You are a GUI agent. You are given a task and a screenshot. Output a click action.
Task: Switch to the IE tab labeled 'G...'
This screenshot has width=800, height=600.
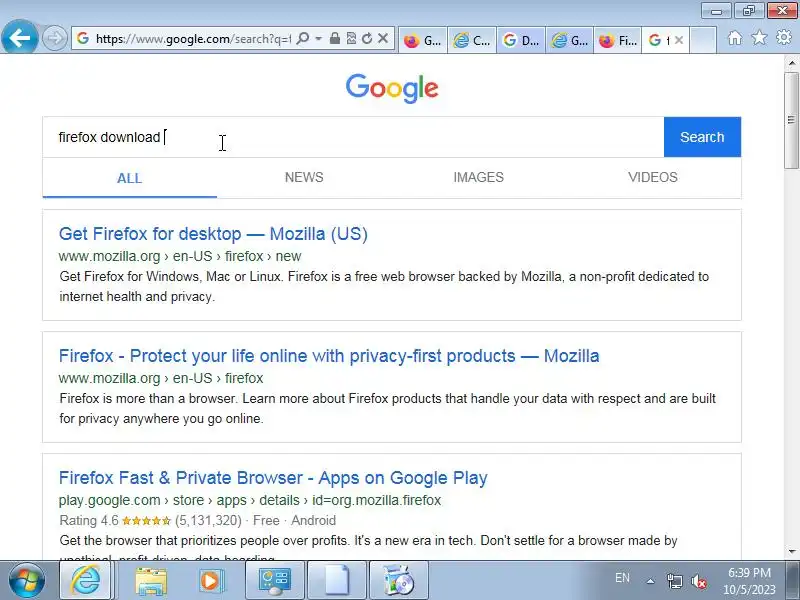pyautogui.click(x=570, y=40)
